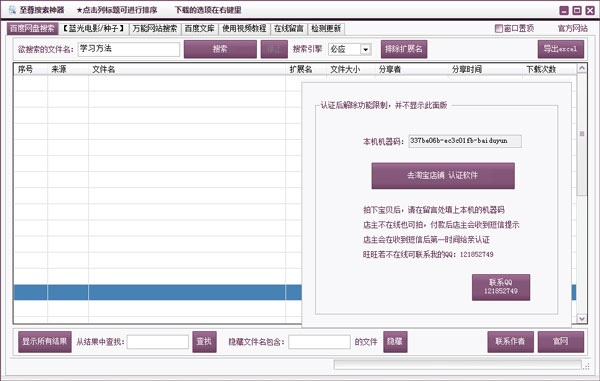Sort by the 扩展名 column header

coord(306,69)
